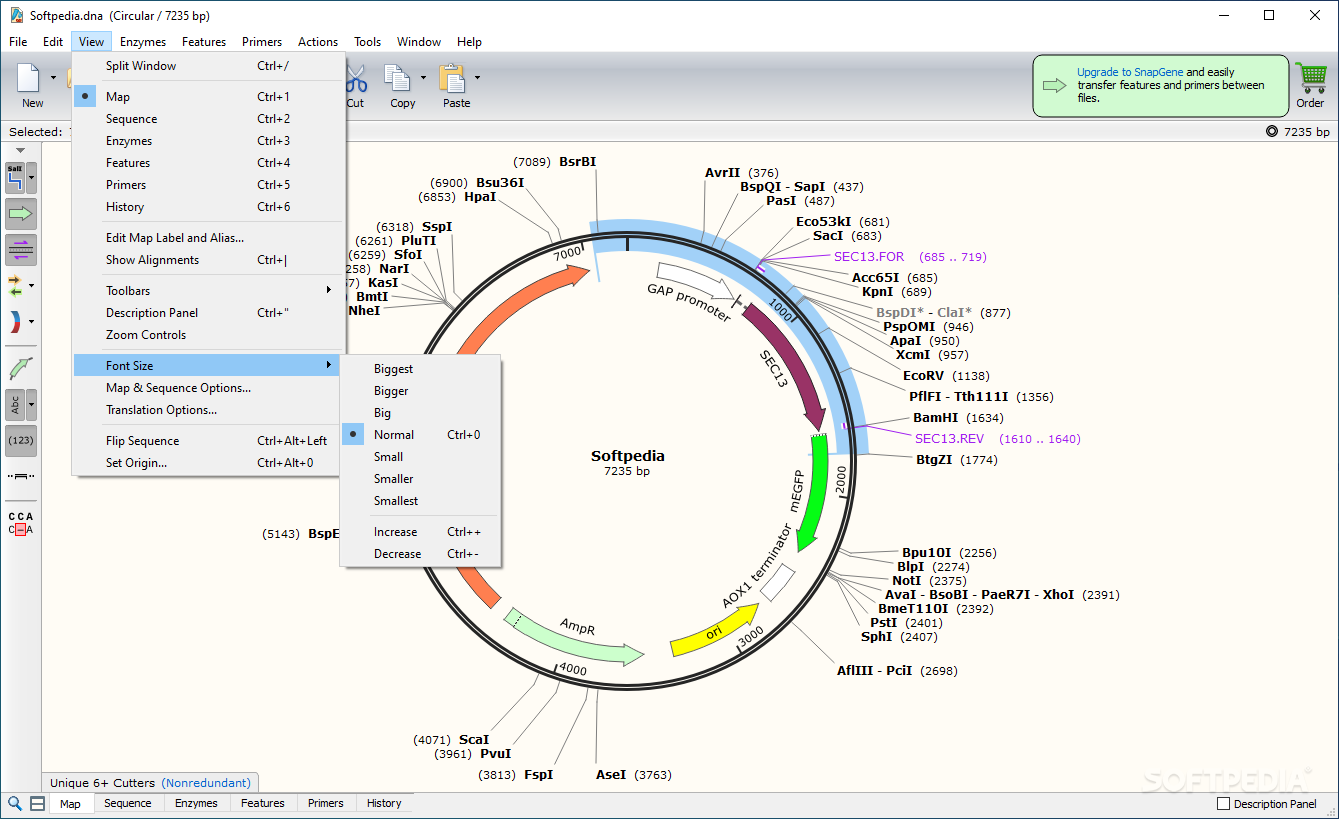Select the yellow ori feature on the map
The width and height of the screenshot is (1339, 819).
click(x=714, y=632)
